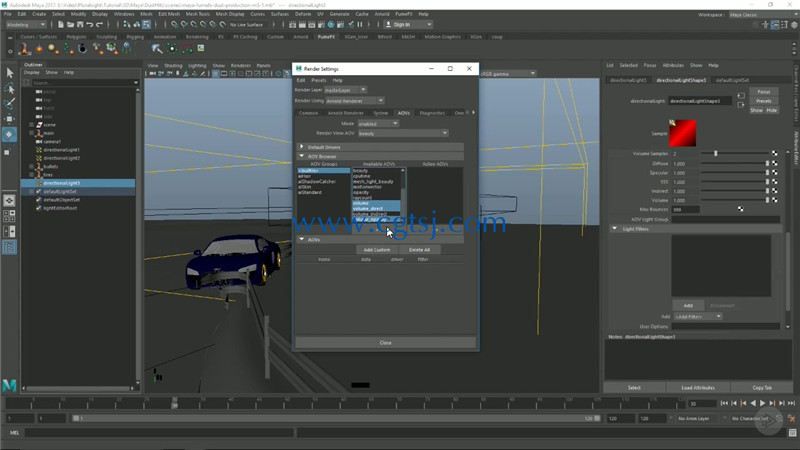This screenshot has width=800, height=450.
Task: Click the Redo arrow icon
Action: coord(99,24)
